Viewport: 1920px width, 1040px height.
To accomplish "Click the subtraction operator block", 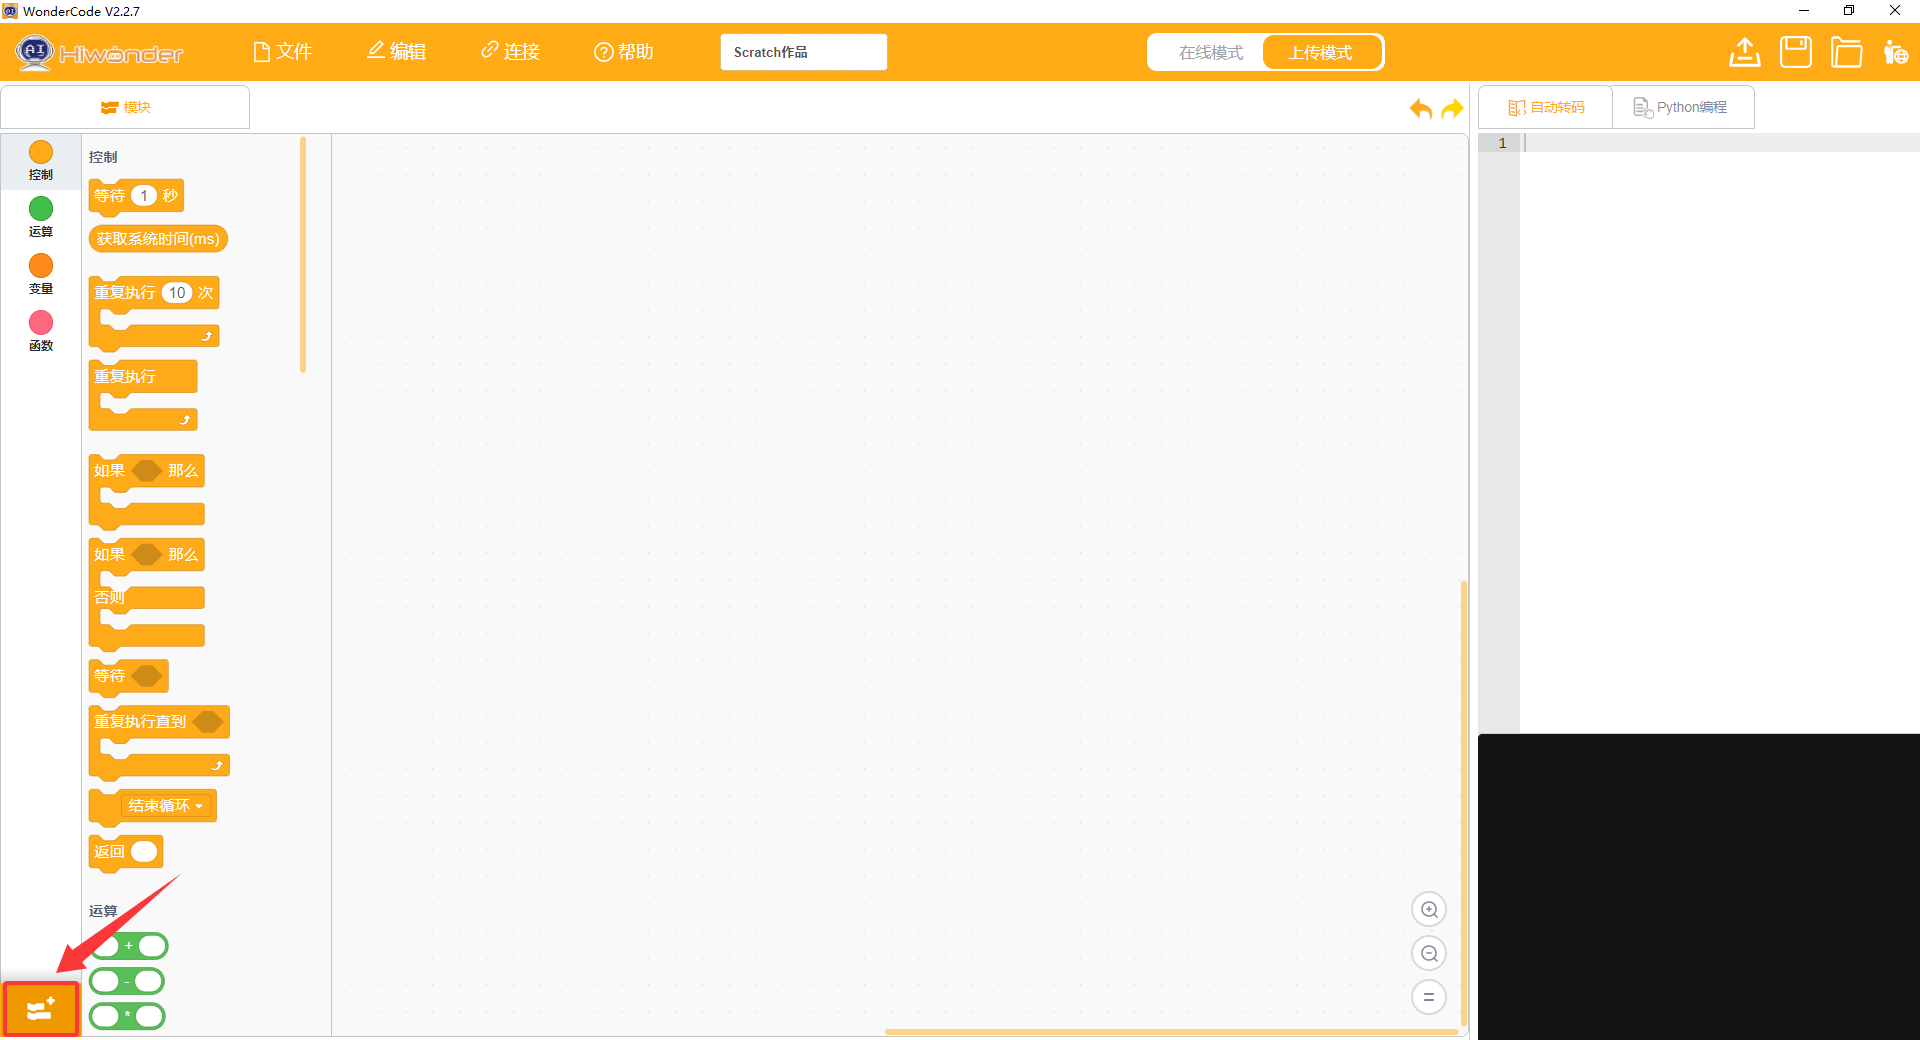I will coord(127,982).
